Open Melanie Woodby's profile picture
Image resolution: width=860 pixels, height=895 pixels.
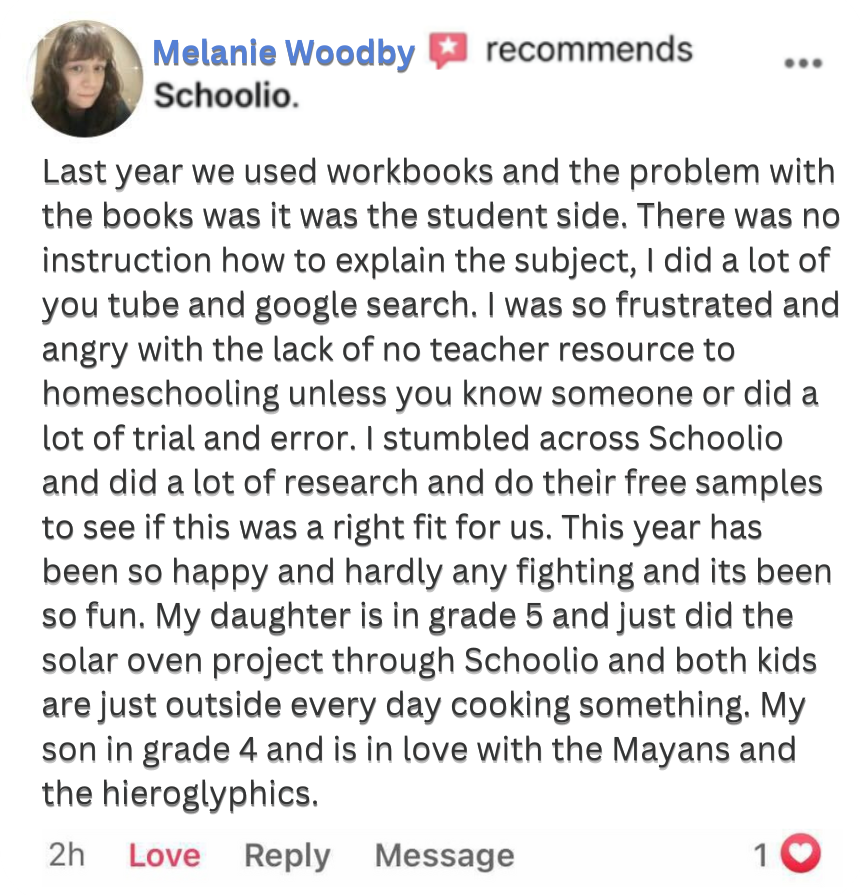(x=88, y=79)
